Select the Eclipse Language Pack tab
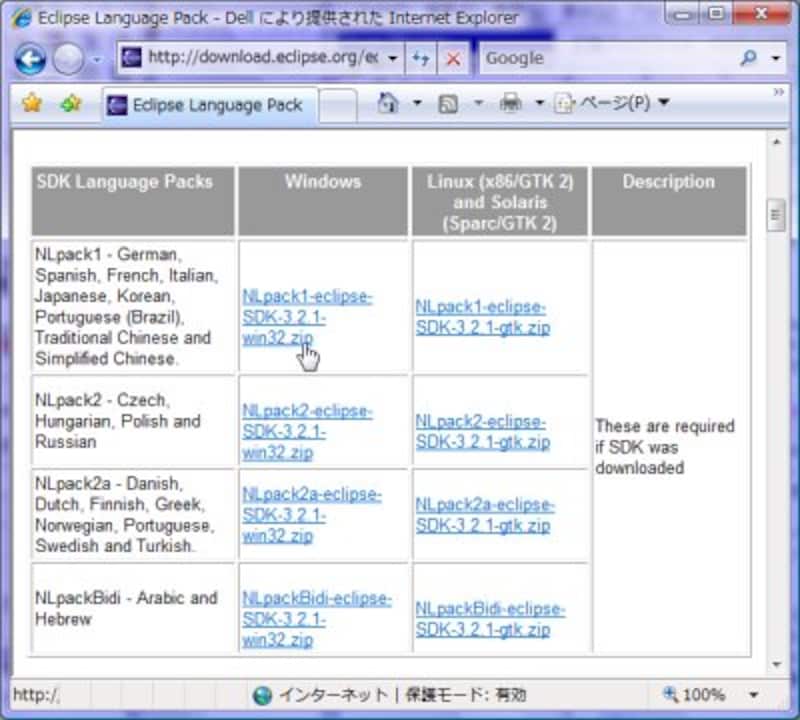Screen dimensions: 800x720 click(210, 105)
